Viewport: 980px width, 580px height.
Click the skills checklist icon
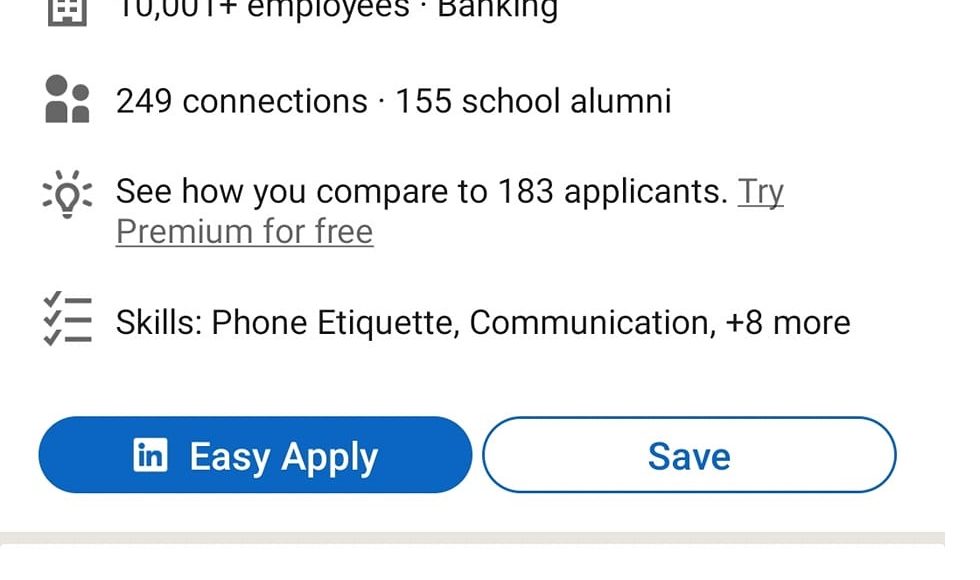(67, 319)
